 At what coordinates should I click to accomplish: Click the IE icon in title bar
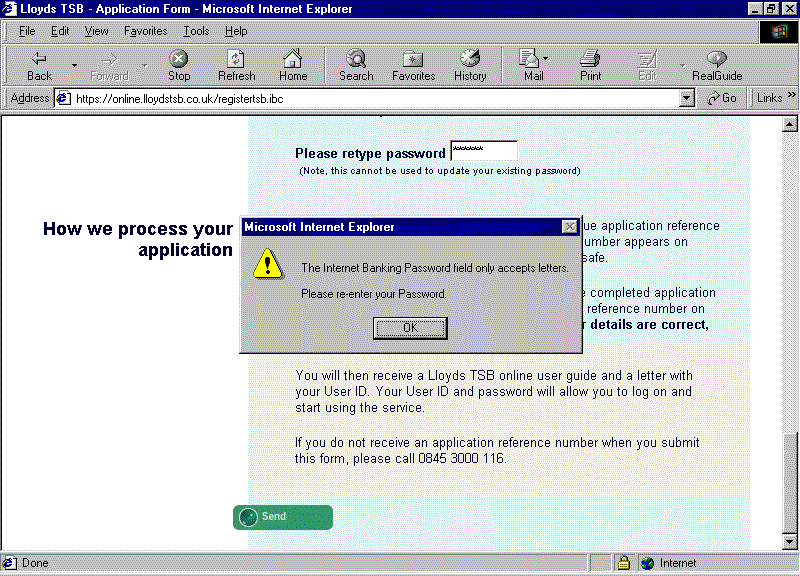pos(9,9)
